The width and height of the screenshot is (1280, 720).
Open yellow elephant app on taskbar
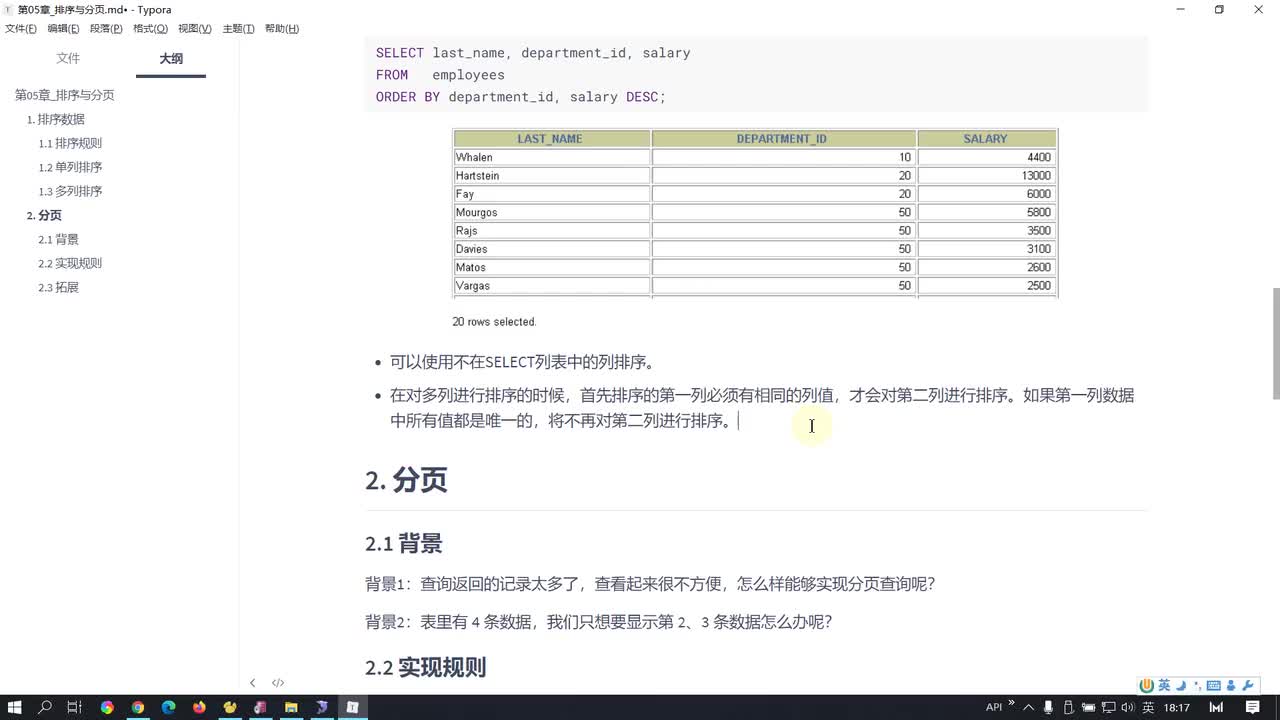coord(230,707)
